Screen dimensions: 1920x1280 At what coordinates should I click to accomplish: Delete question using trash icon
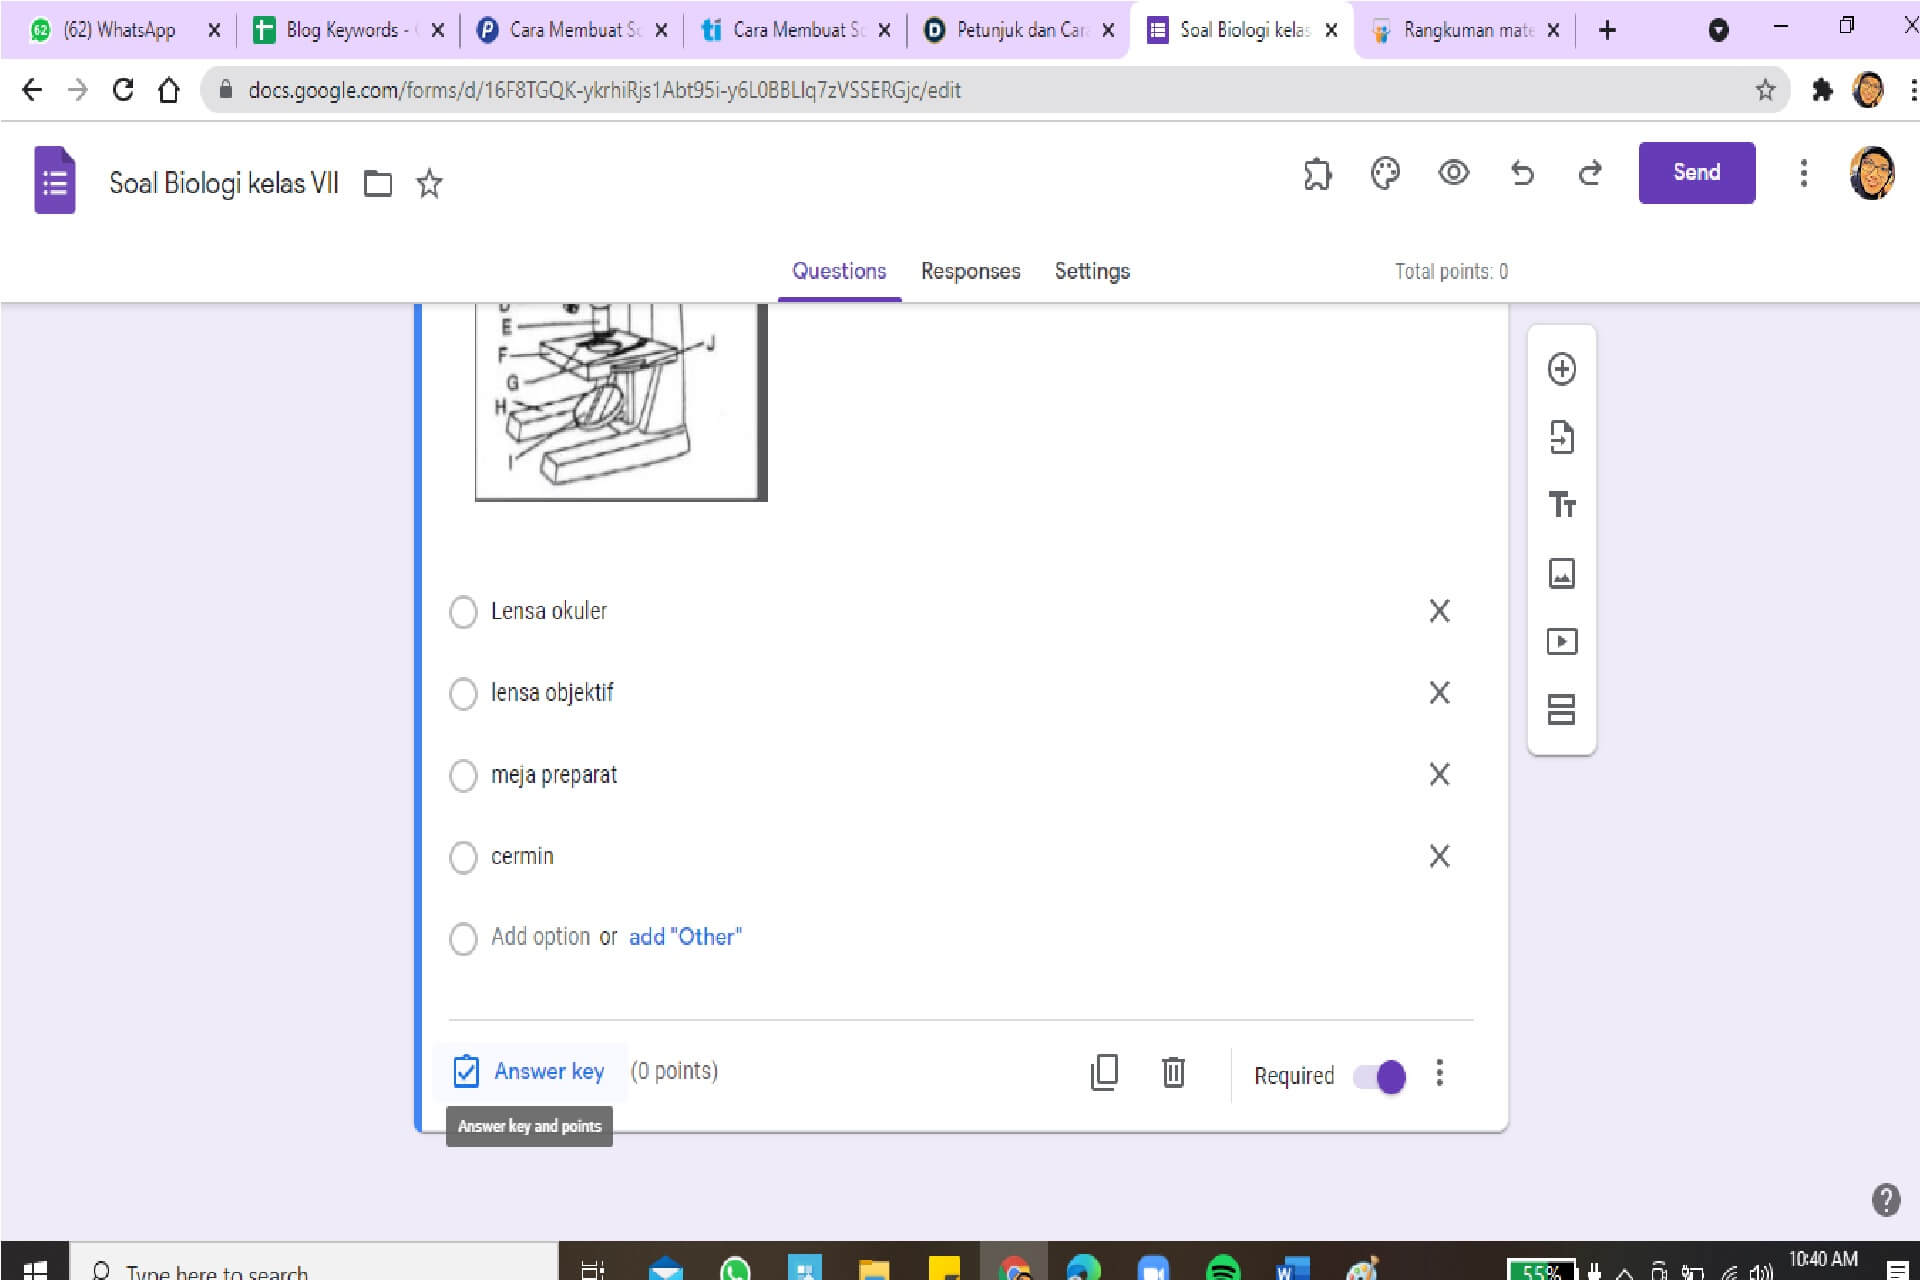coord(1173,1072)
